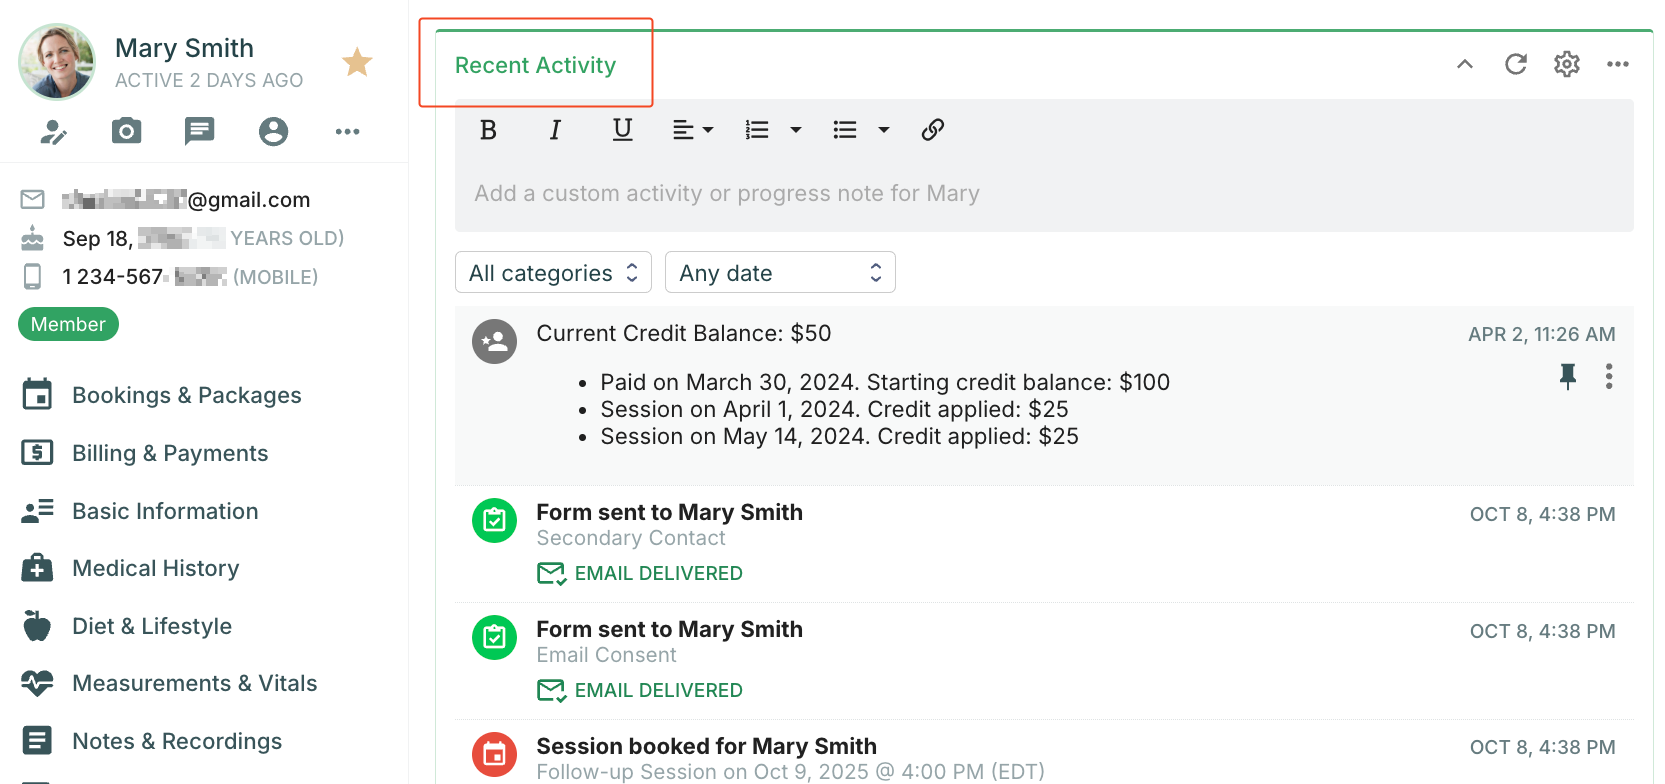Open the All categories dropdown
Image resolution: width=1665 pixels, height=784 pixels.
pyautogui.click(x=553, y=273)
